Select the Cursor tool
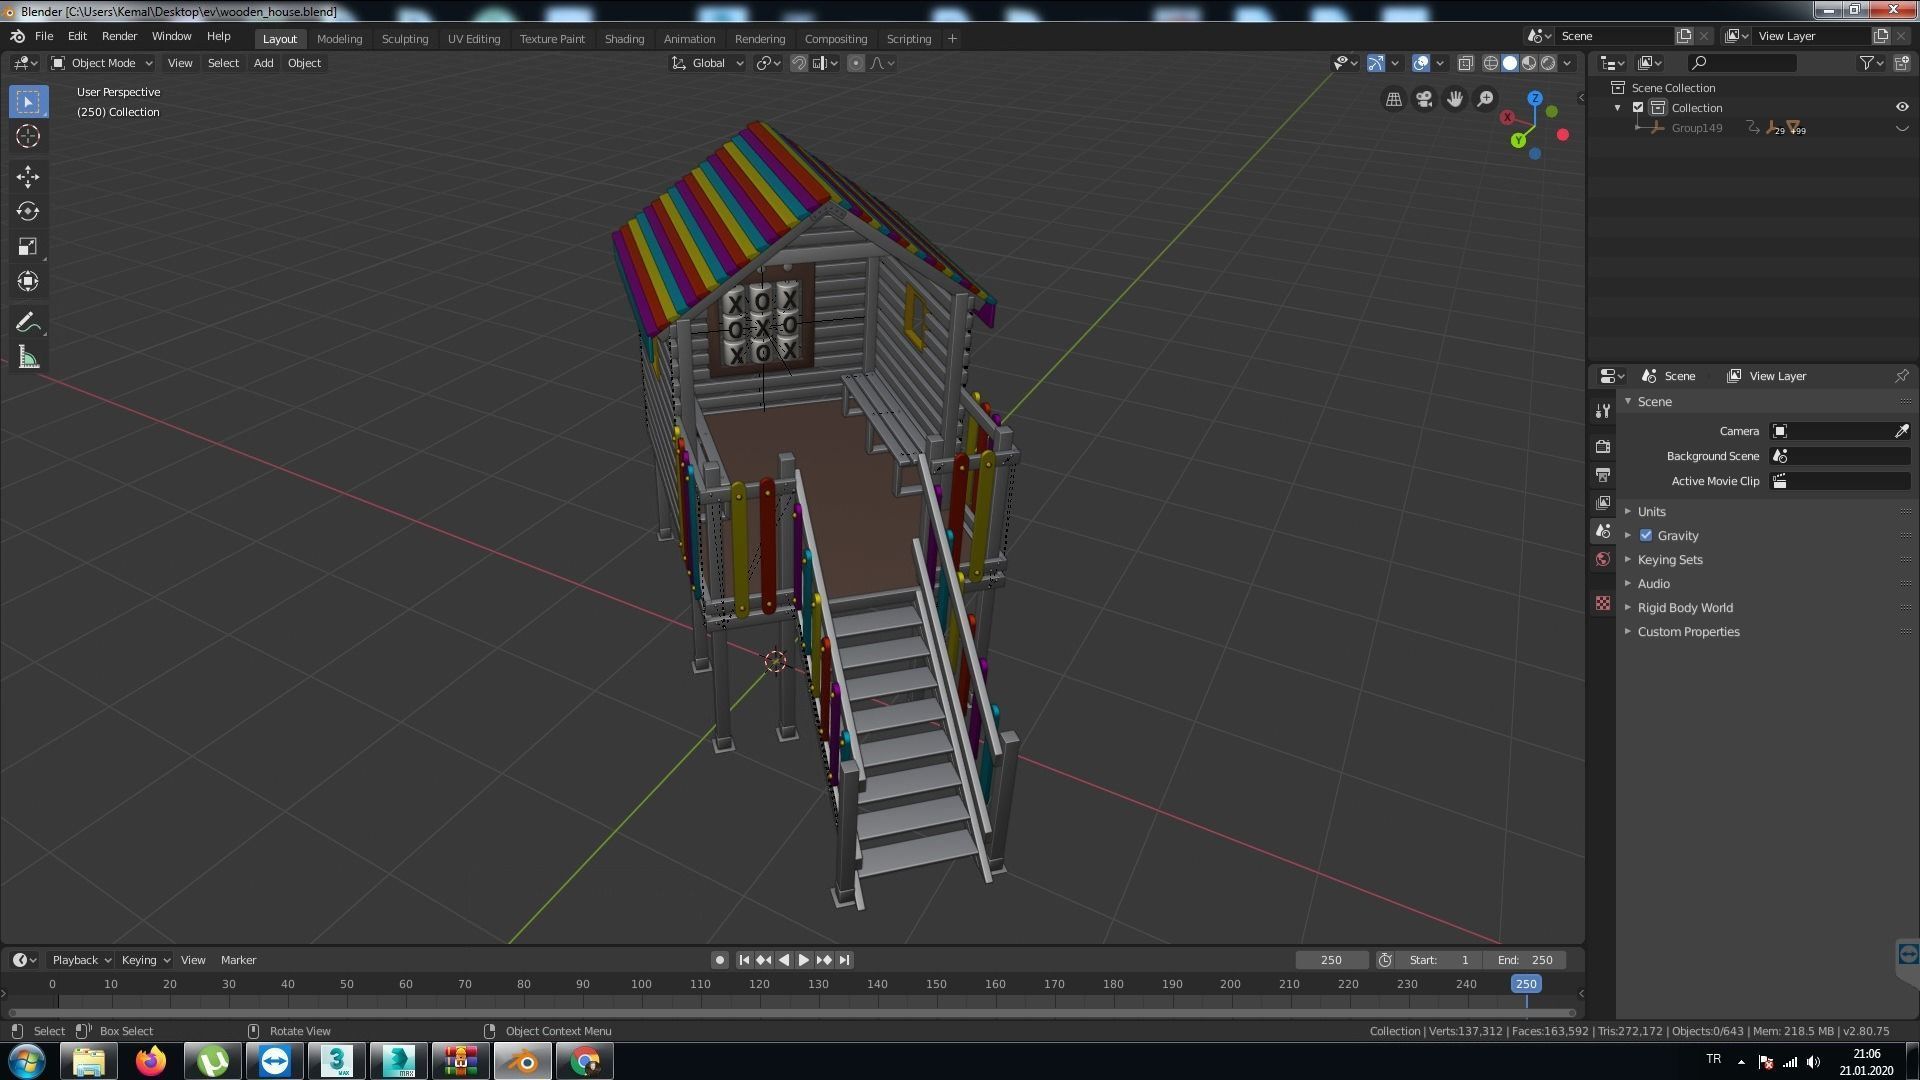1920x1080 pixels. [x=28, y=137]
